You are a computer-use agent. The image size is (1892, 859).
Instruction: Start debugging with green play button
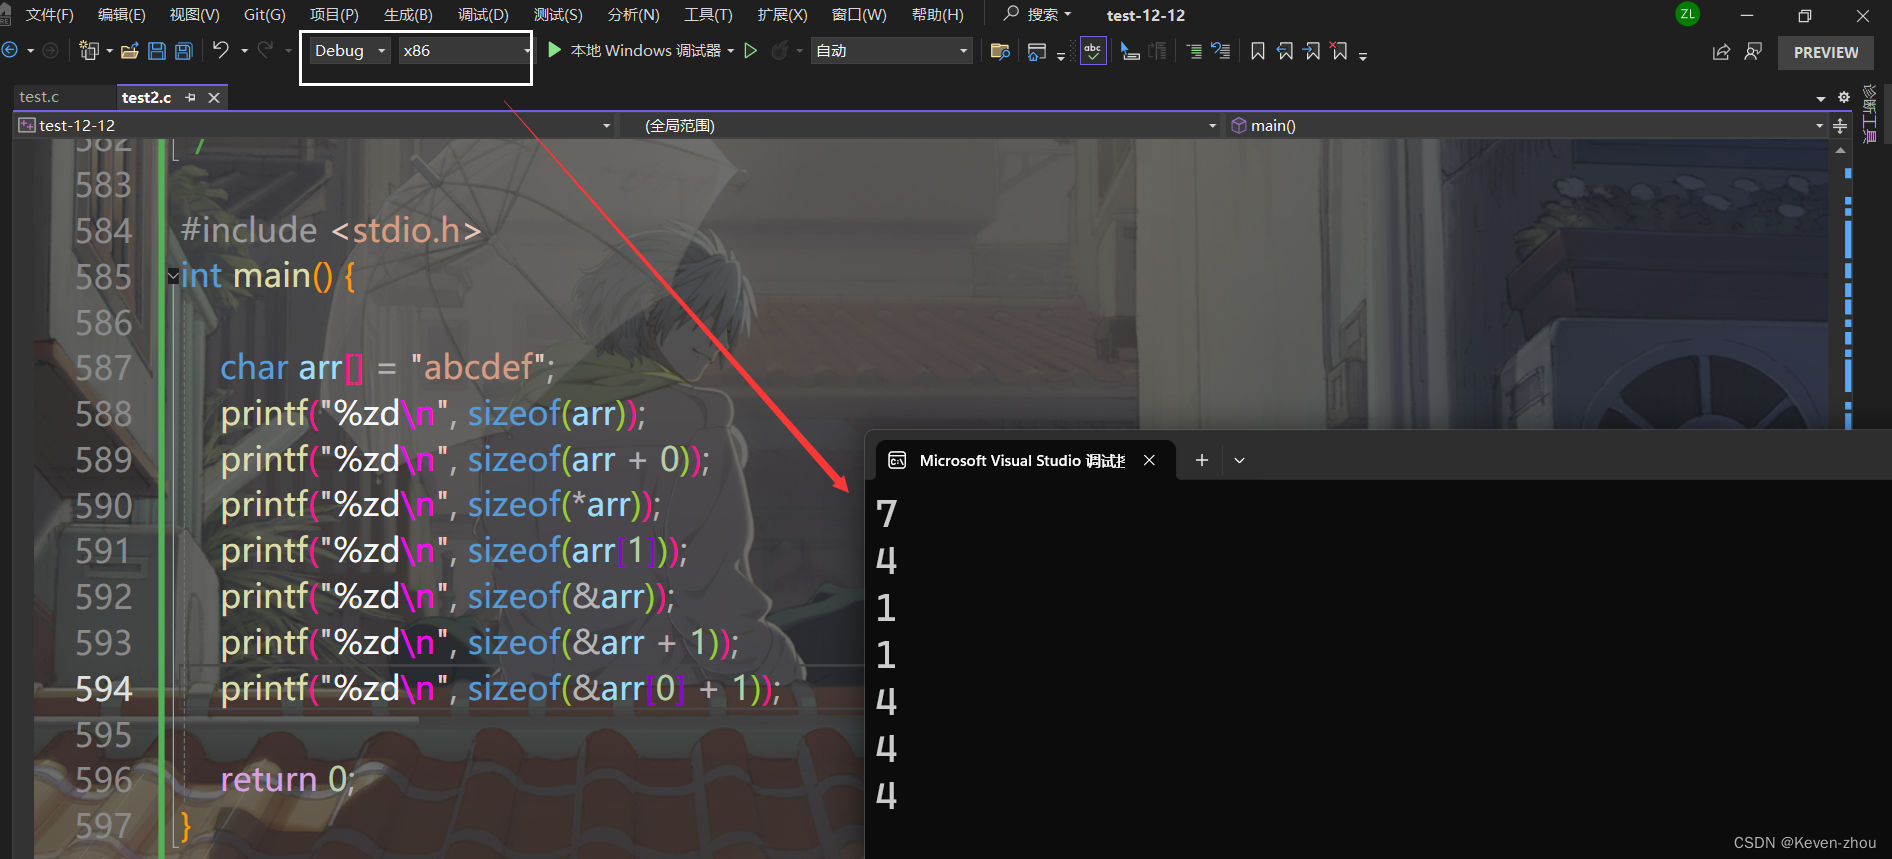554,50
